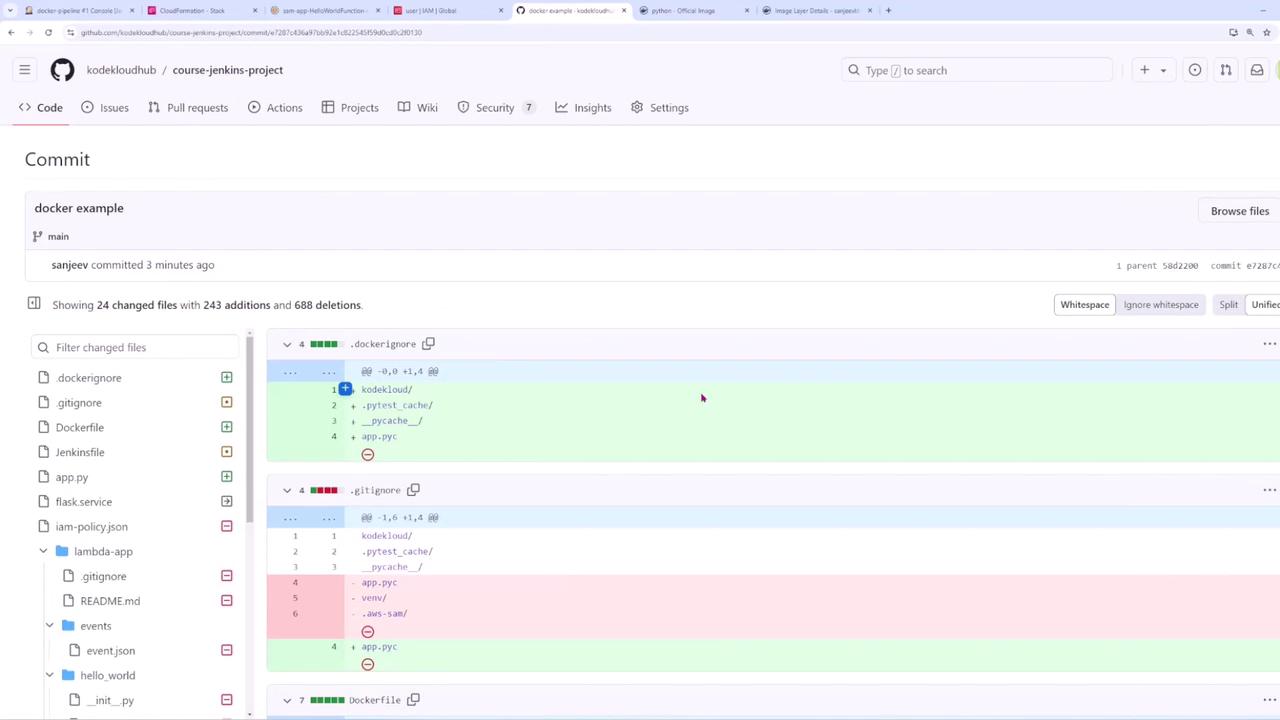The height and width of the screenshot is (720, 1280).
Task: Copy the .gitignore file path in the diff header
Action: (413, 490)
